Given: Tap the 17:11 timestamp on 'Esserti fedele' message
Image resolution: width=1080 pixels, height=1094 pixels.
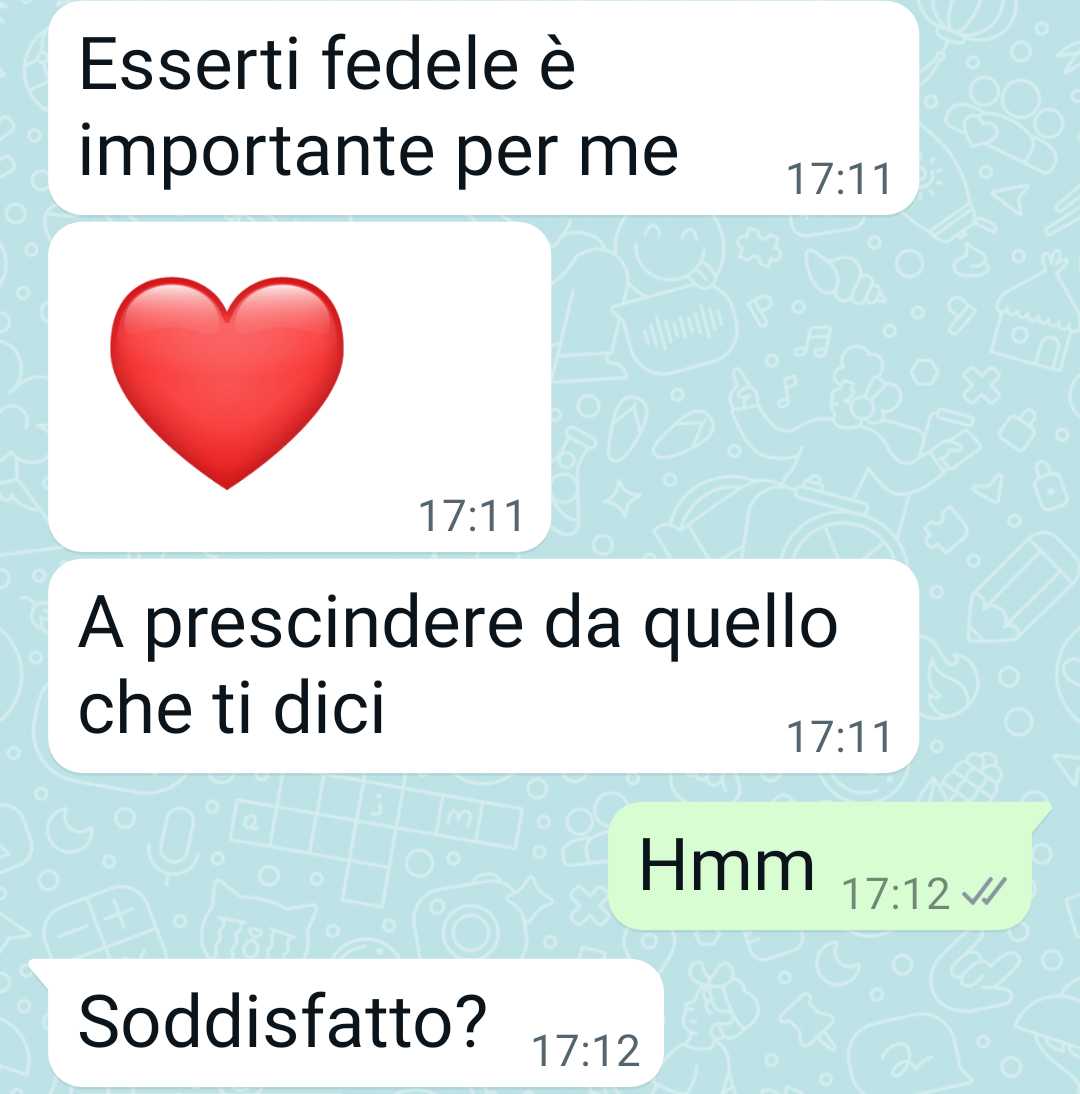Looking at the screenshot, I should click(x=839, y=179).
